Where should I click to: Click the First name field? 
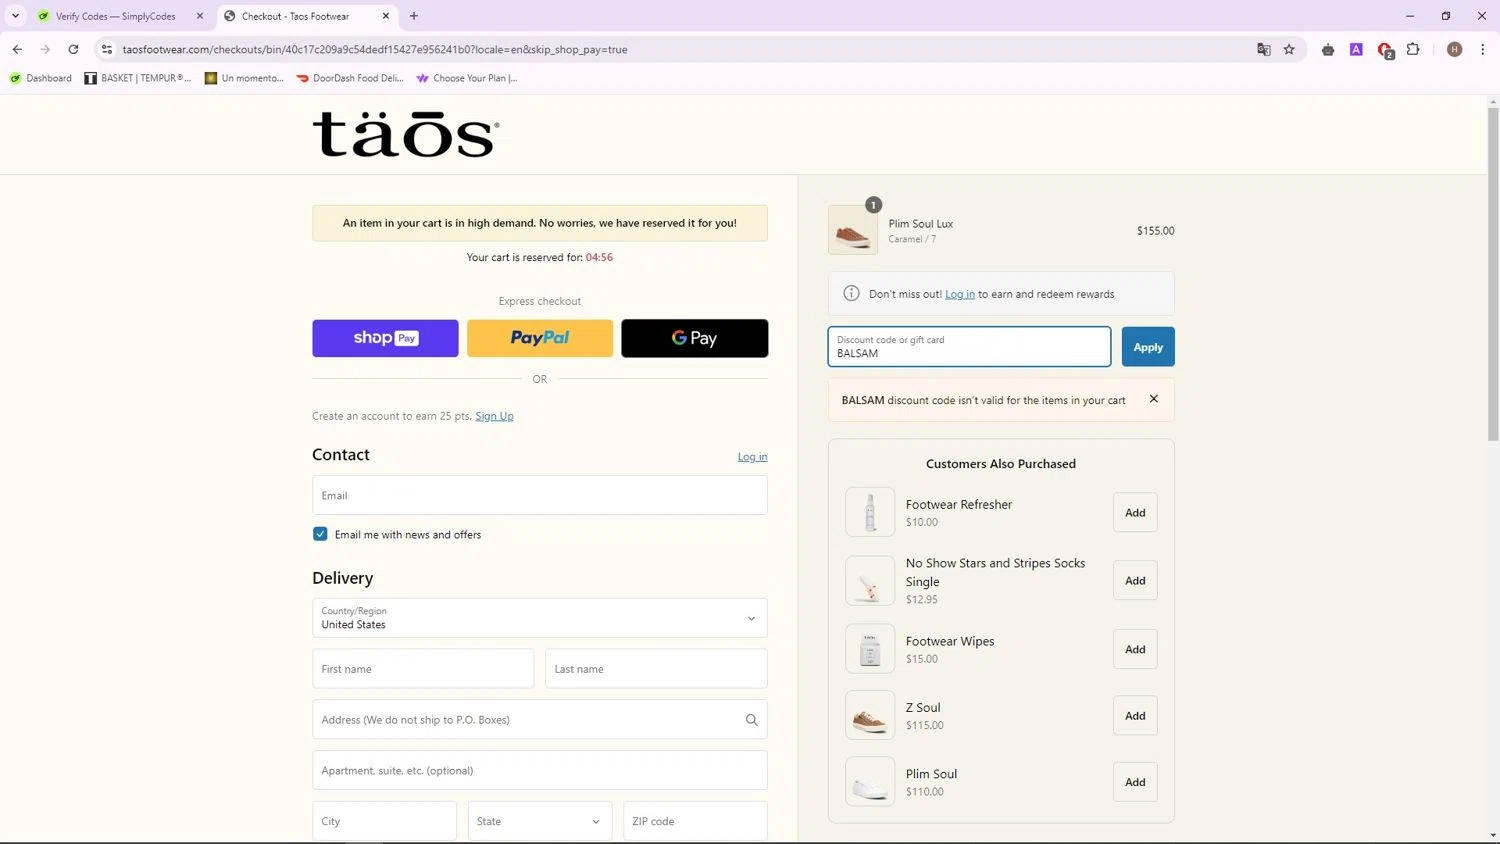[x=423, y=669]
